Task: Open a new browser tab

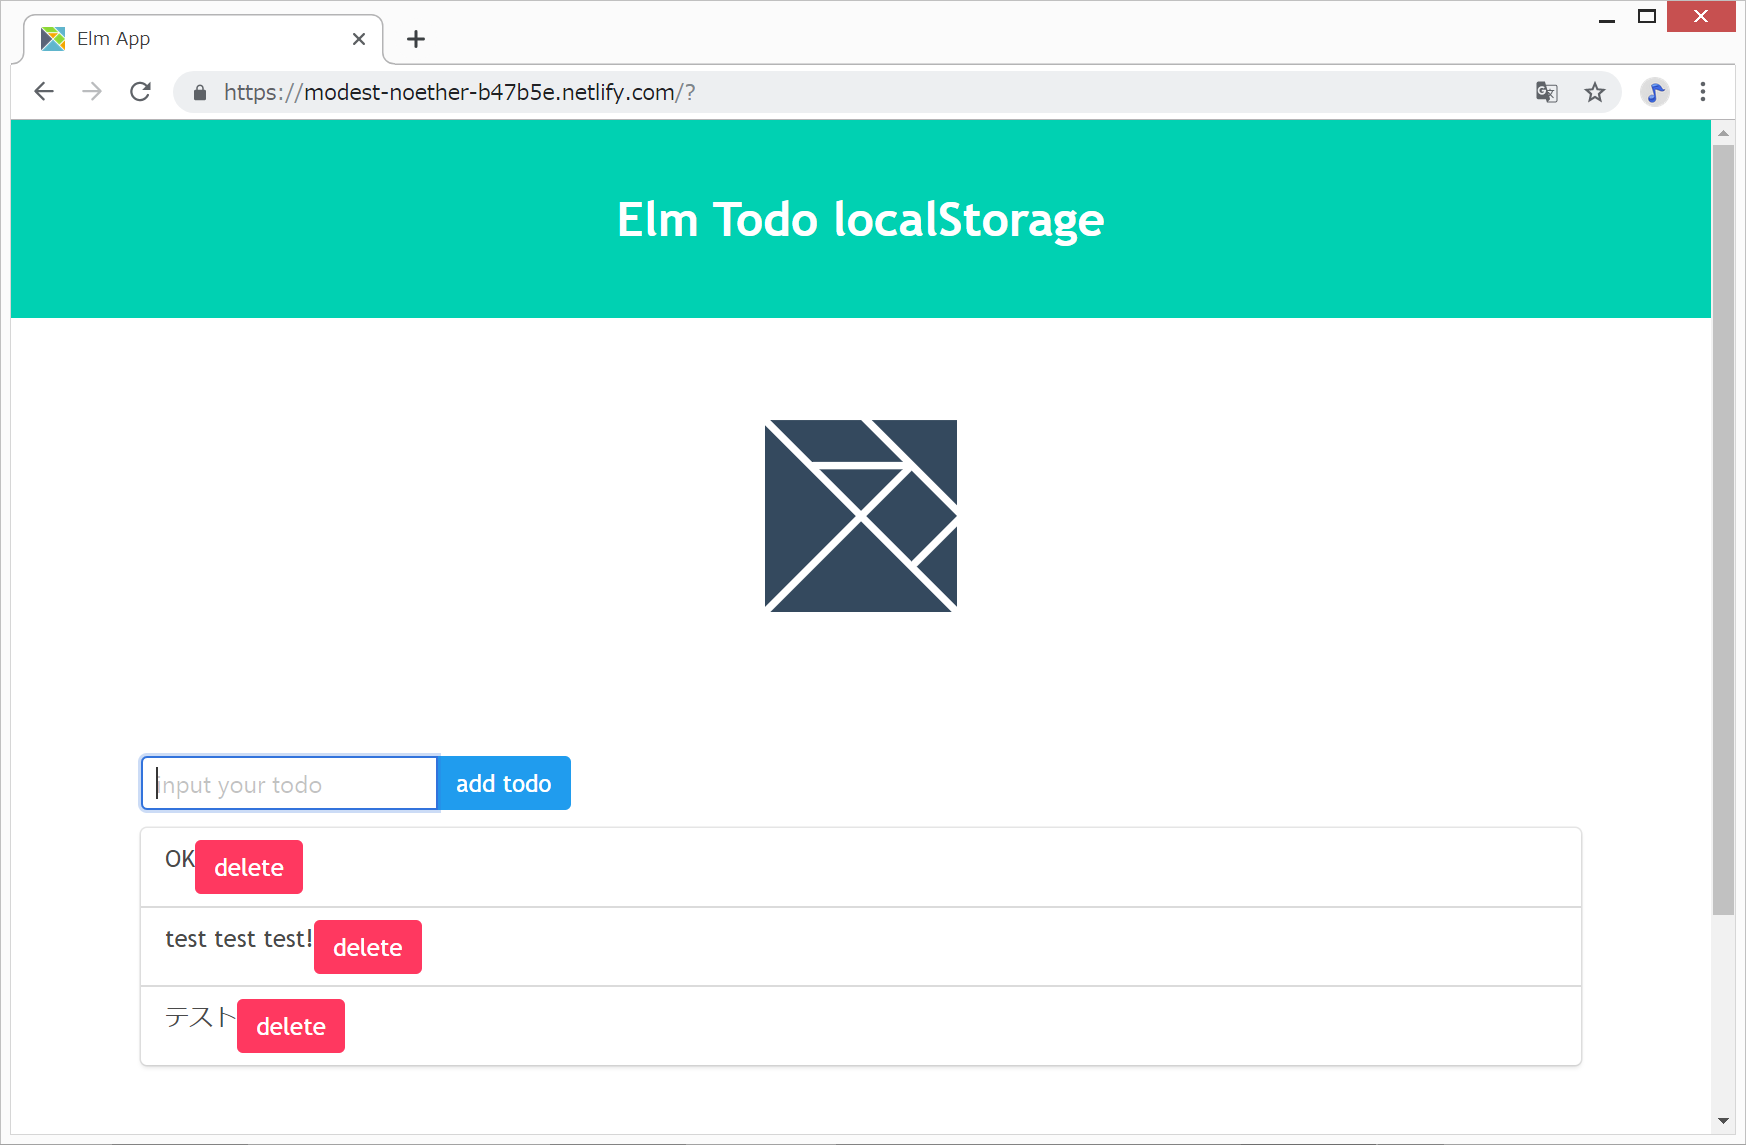Action: (416, 39)
